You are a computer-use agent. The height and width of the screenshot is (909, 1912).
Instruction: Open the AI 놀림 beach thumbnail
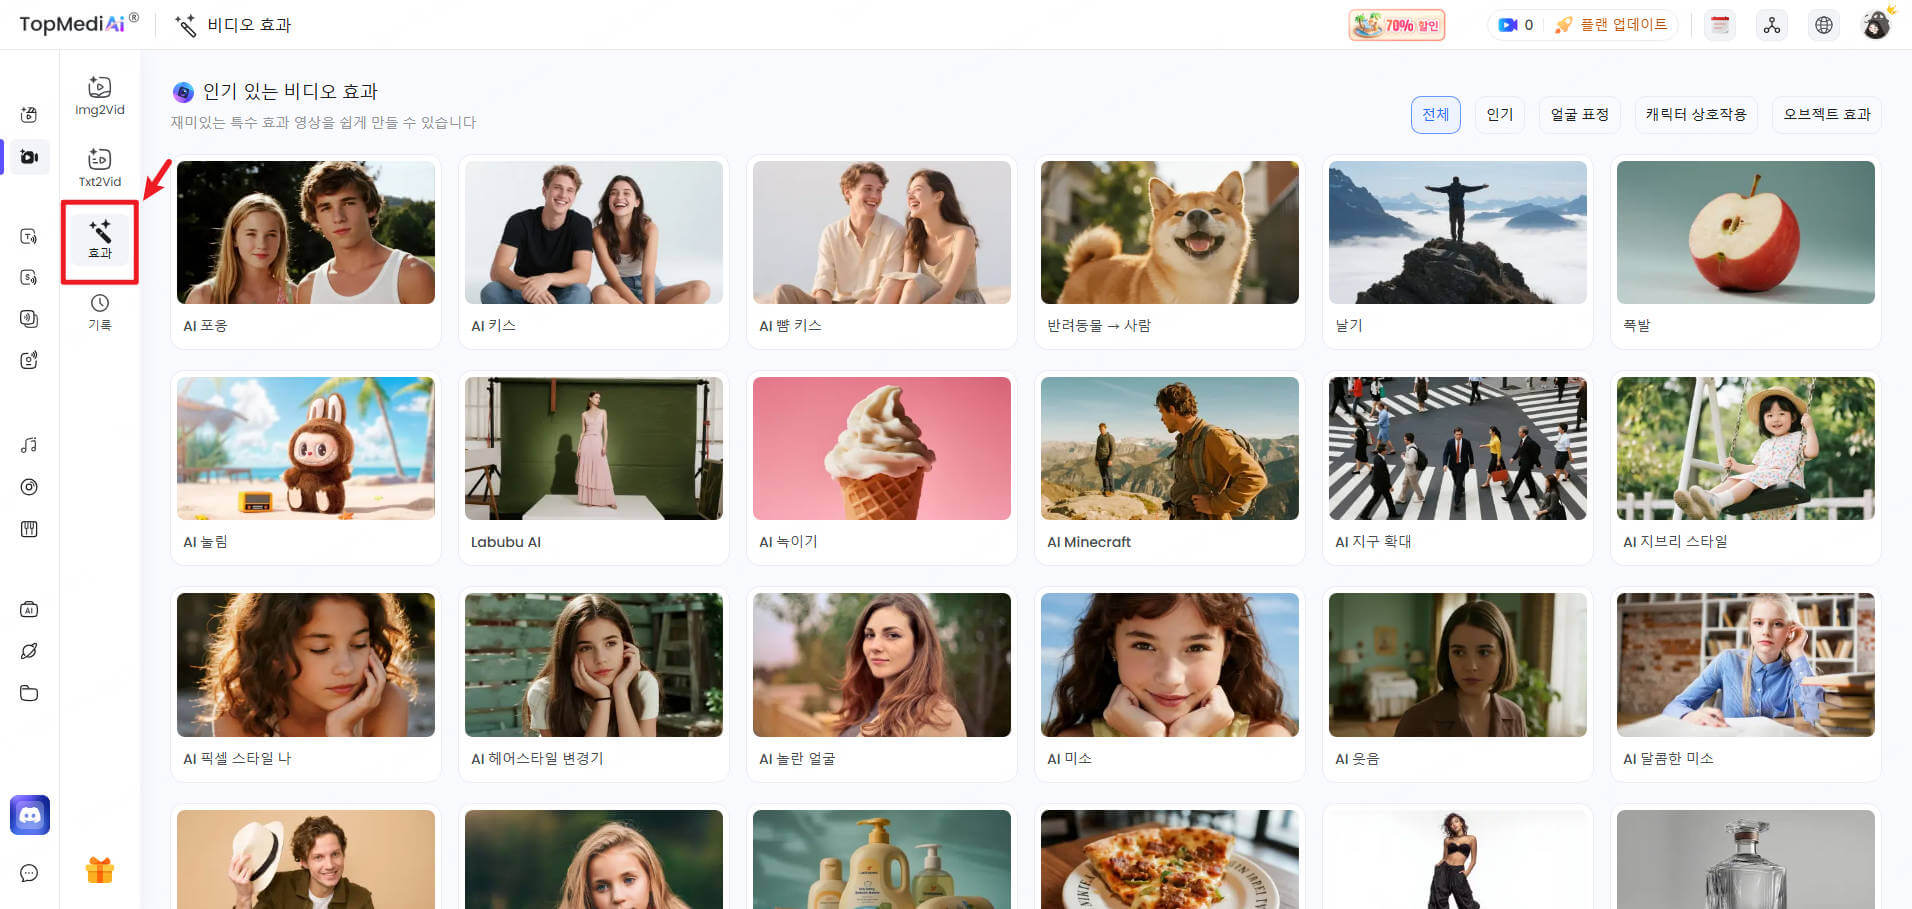306,448
